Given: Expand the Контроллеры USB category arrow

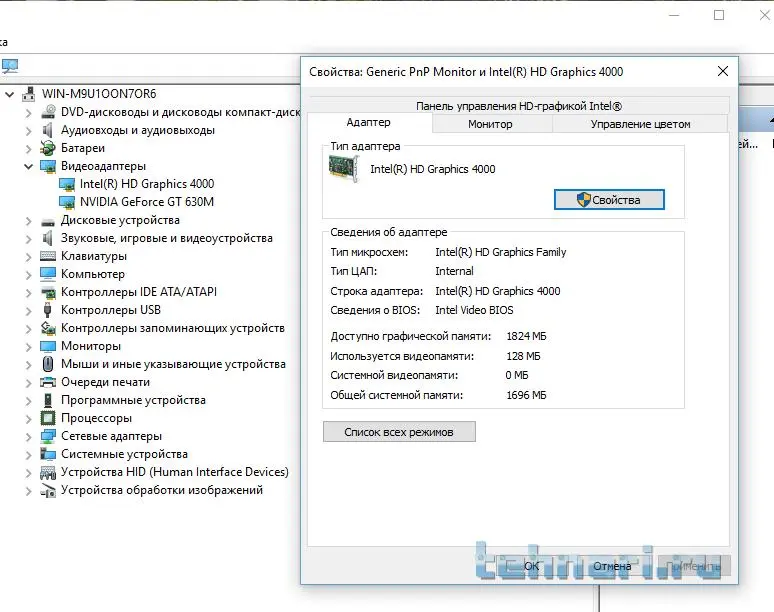Looking at the screenshot, I should click(x=29, y=310).
